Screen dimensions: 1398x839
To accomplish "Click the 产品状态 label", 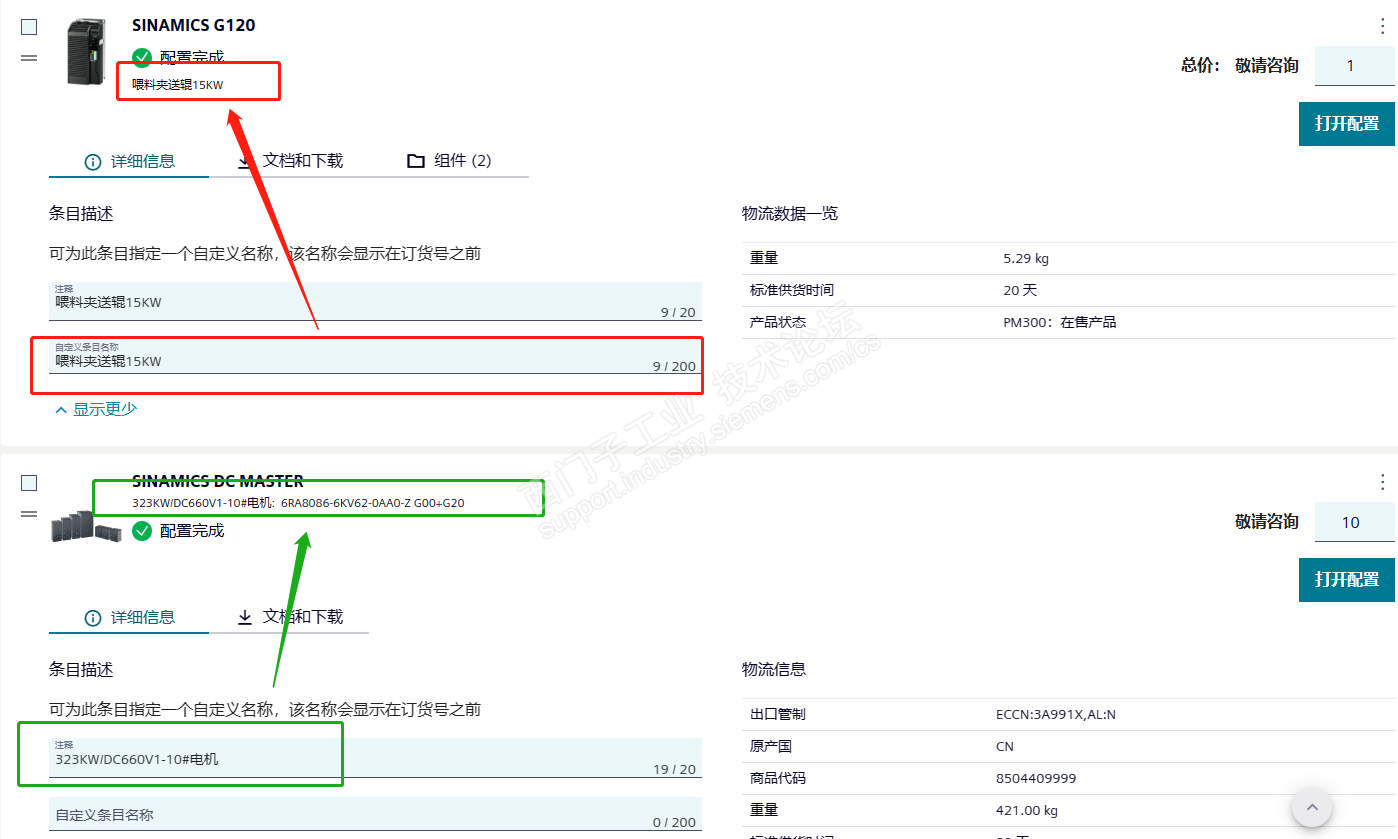I will [x=778, y=322].
